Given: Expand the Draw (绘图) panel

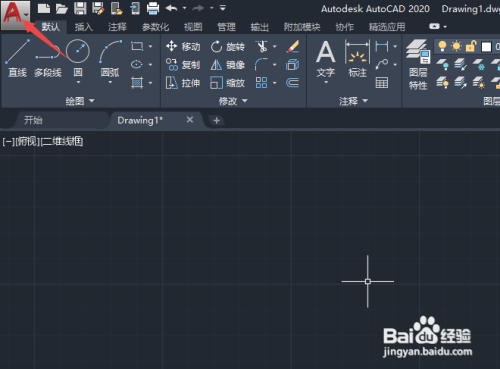Looking at the screenshot, I should click(x=80, y=101).
